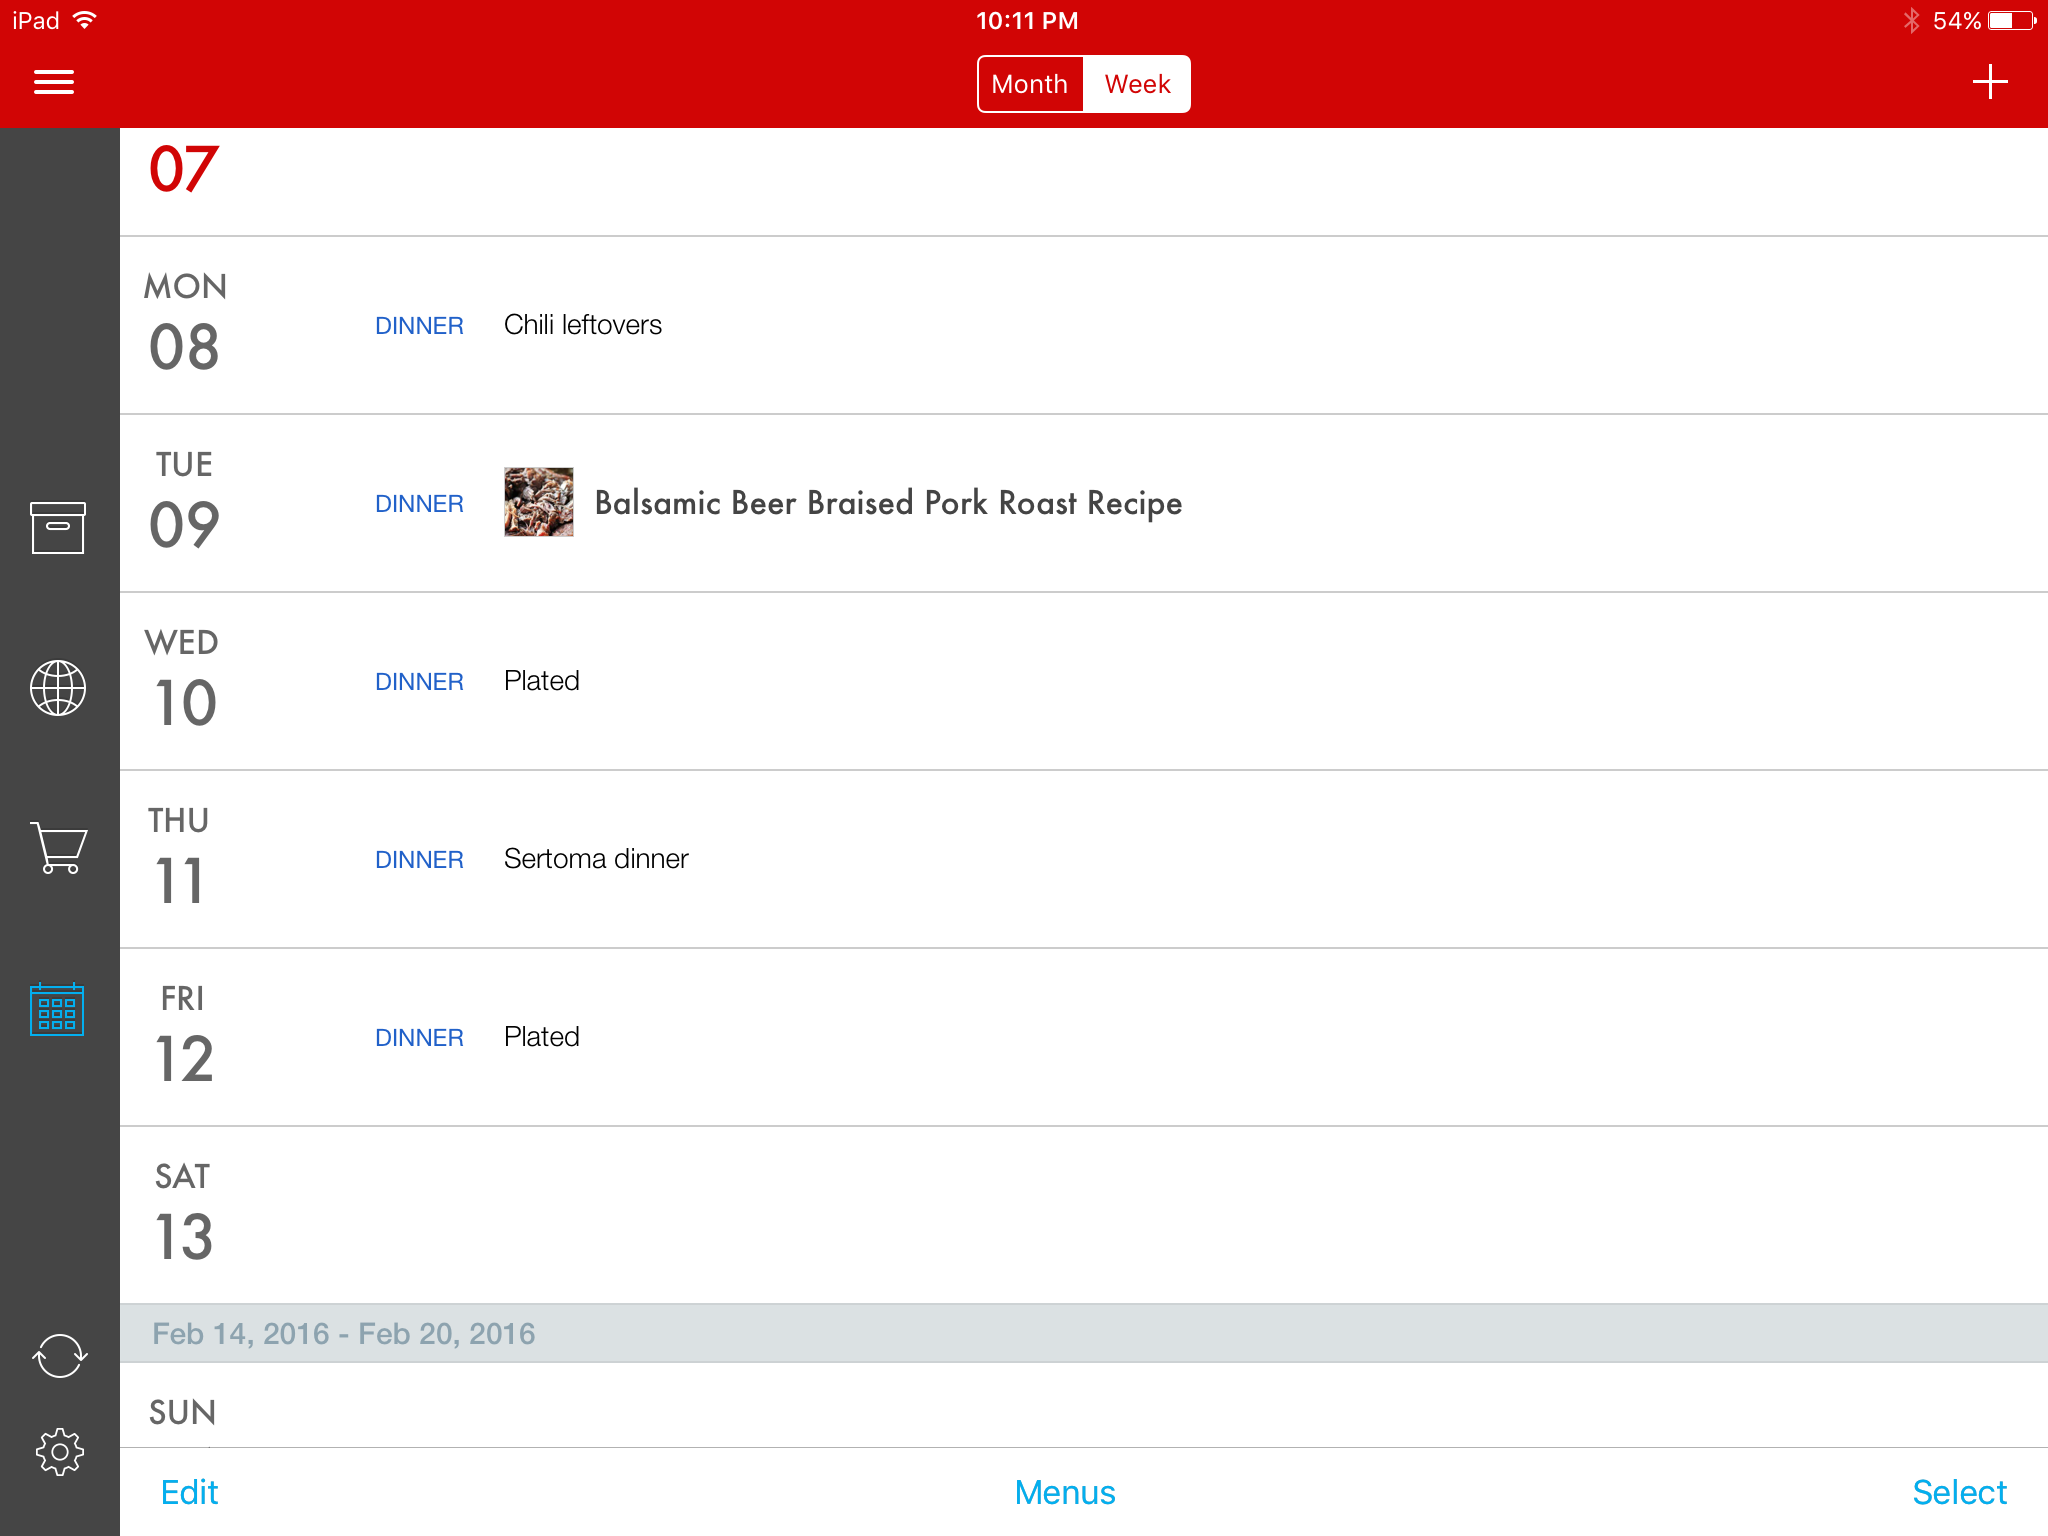This screenshot has height=1536, width=2048.
Task: Open pork roast recipe thumbnail
Action: coord(539,502)
